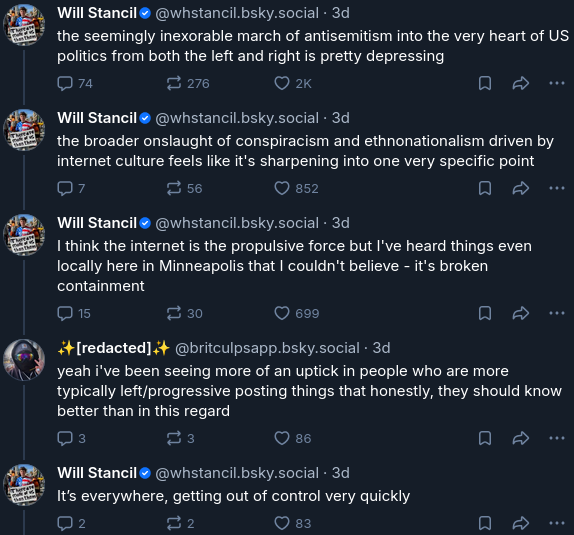This screenshot has height=535, width=574.
Task: Reply to the Minneapolis post with 15 replies
Action: click(74, 313)
